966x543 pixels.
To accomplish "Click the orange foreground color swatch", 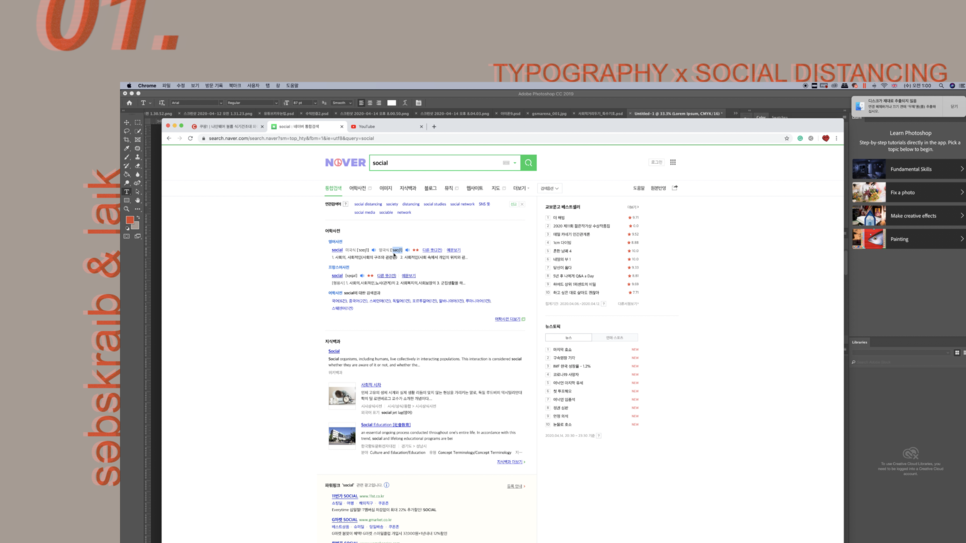I will click(x=130, y=220).
